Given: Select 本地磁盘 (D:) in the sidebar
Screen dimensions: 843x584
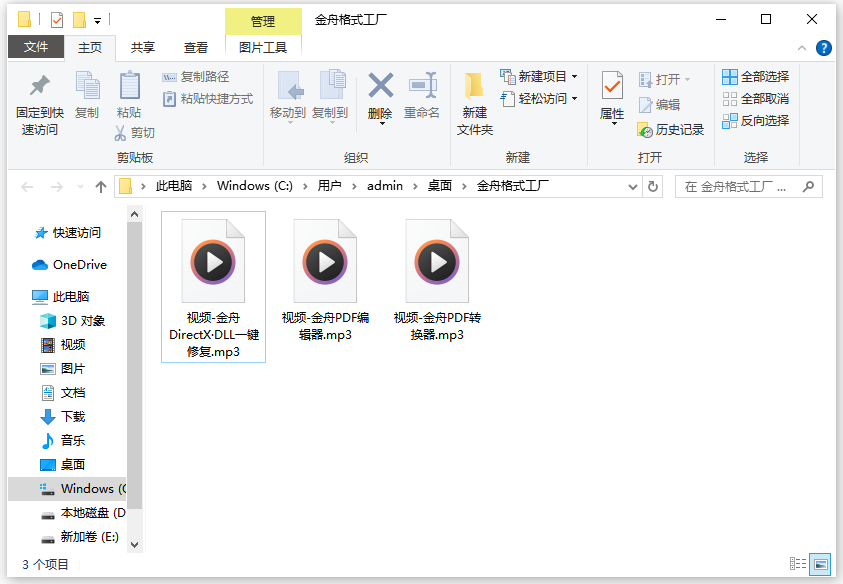Looking at the screenshot, I should tap(83, 513).
